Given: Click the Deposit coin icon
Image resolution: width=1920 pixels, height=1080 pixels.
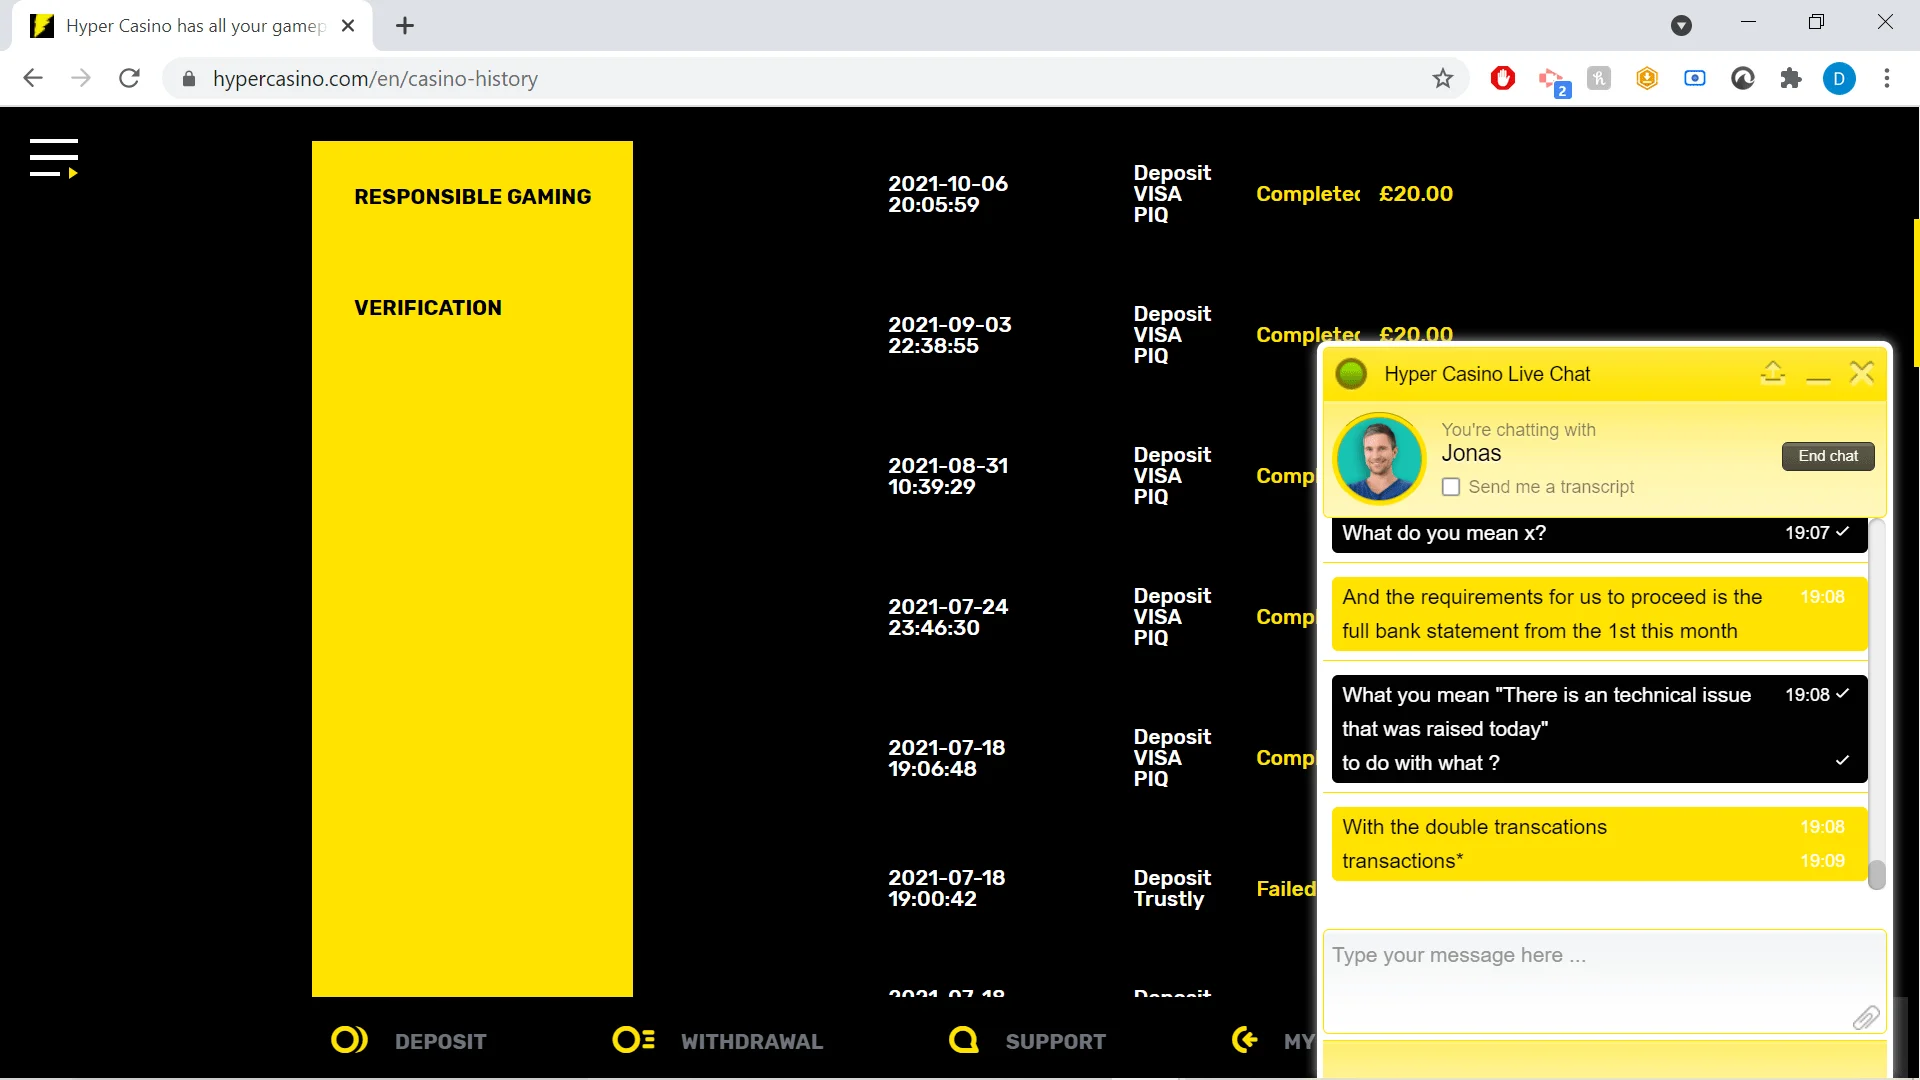Looking at the screenshot, I should pyautogui.click(x=349, y=1040).
